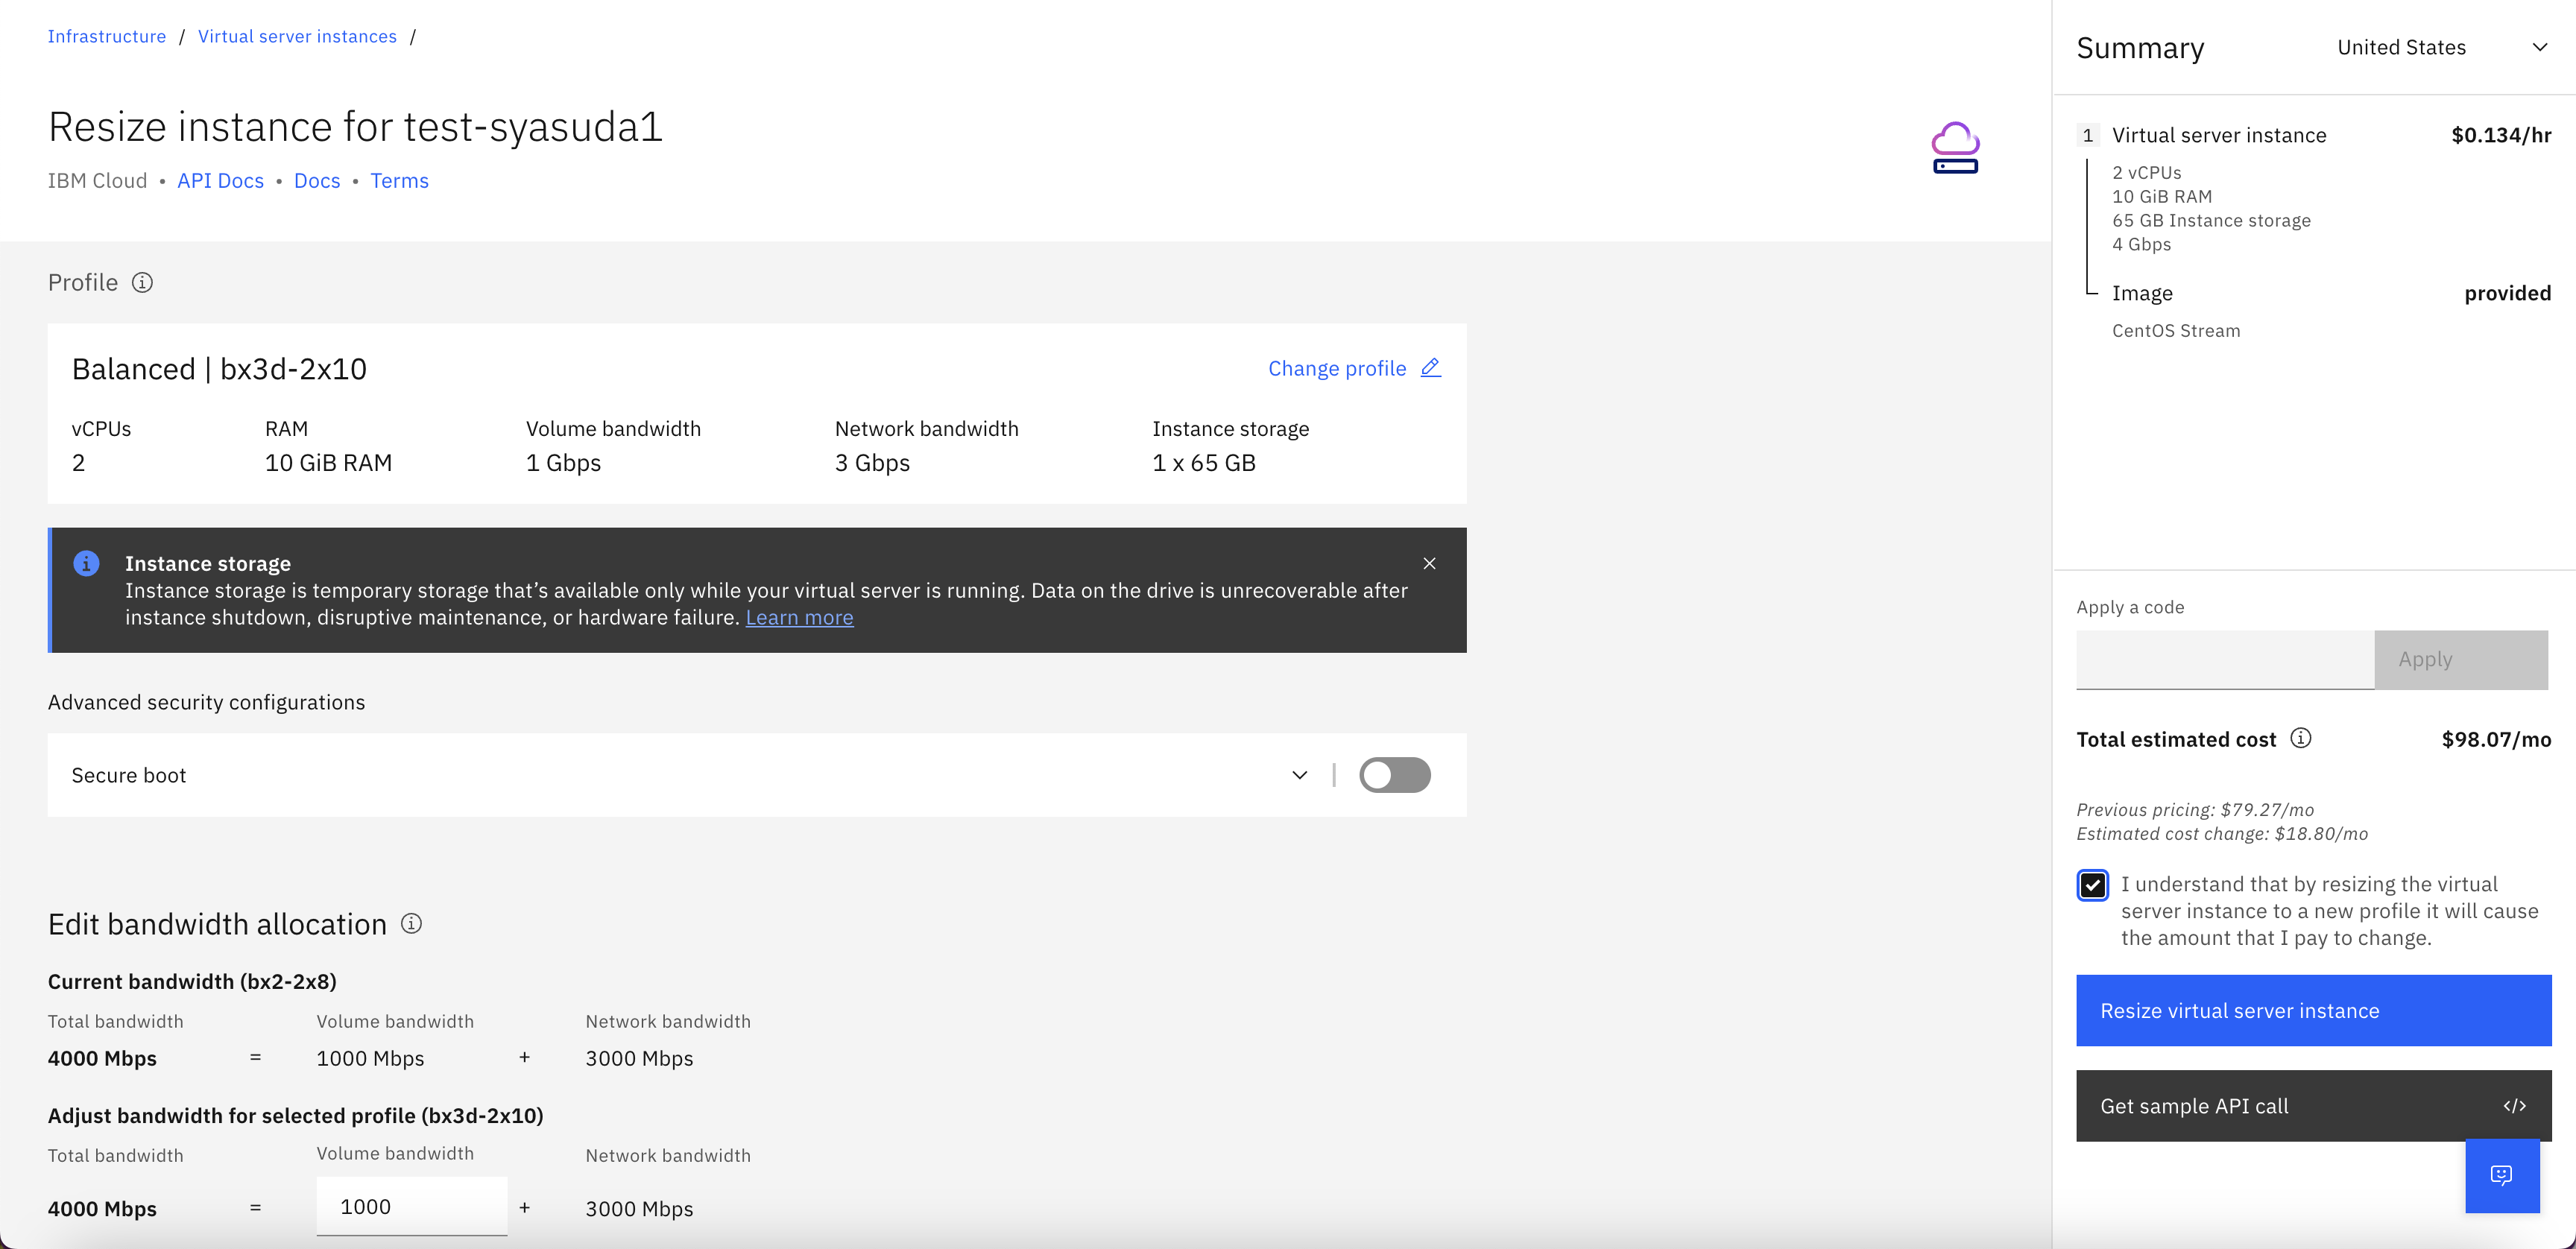Screen dimensions: 2576x1249
Task: Click the Apply a code text field
Action: coord(2224,659)
